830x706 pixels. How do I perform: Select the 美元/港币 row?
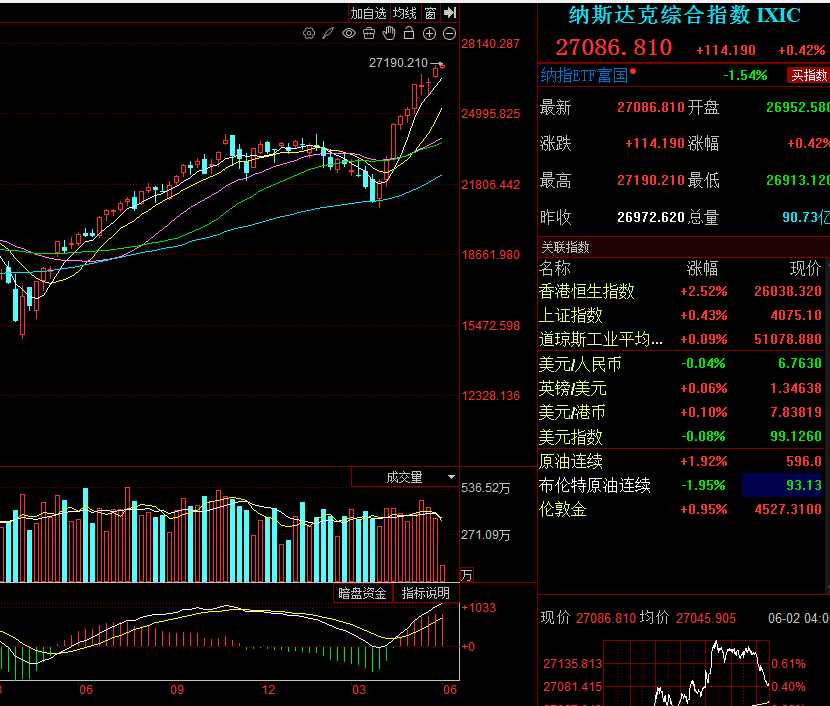pyautogui.click(x=681, y=412)
